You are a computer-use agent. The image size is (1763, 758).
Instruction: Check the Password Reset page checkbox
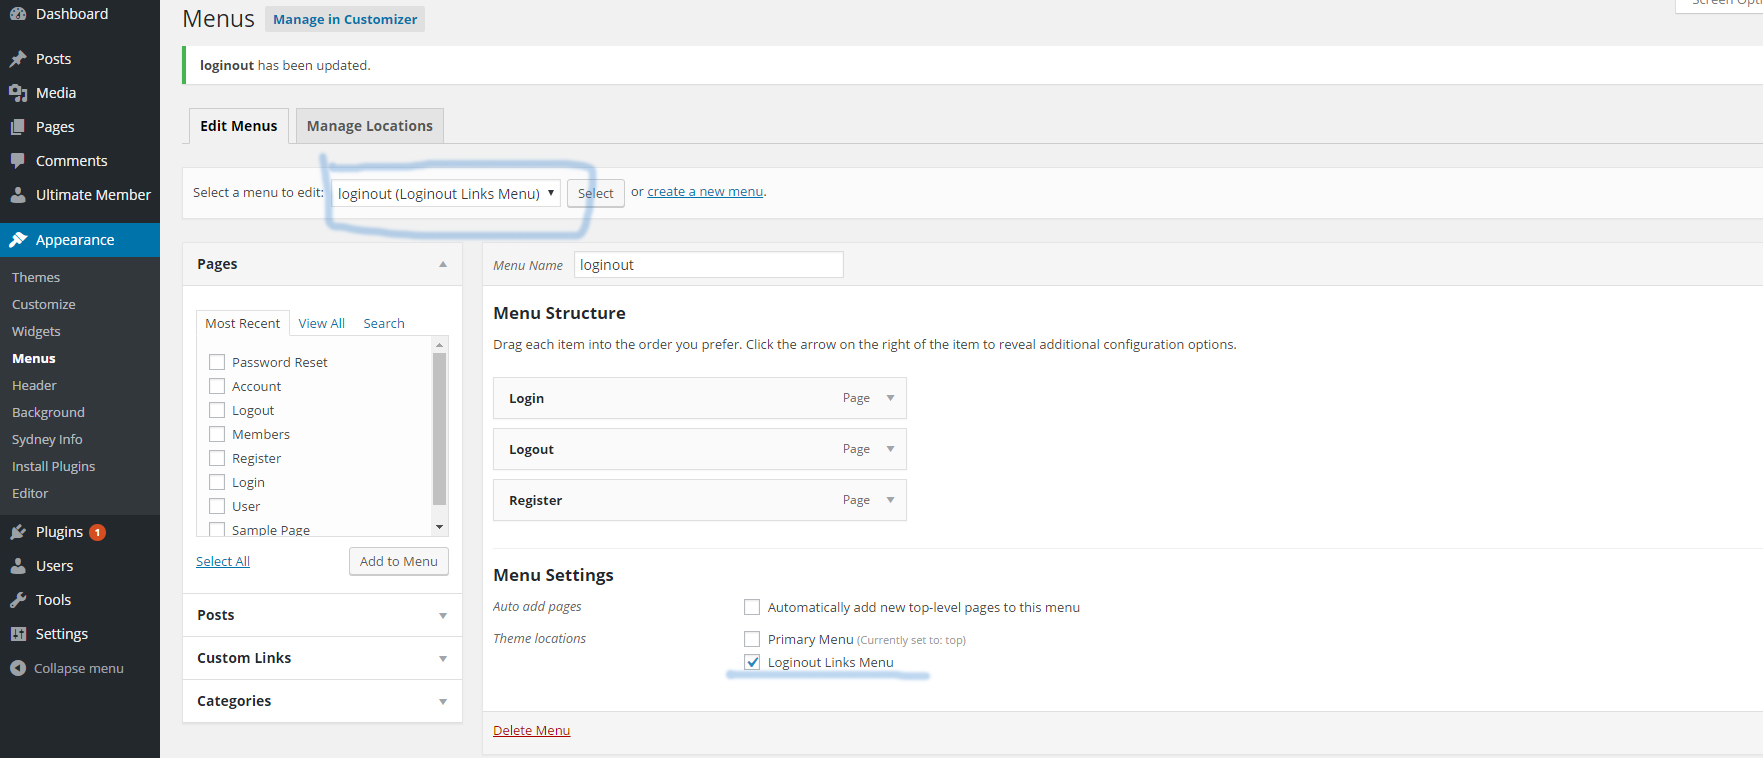pyautogui.click(x=217, y=362)
